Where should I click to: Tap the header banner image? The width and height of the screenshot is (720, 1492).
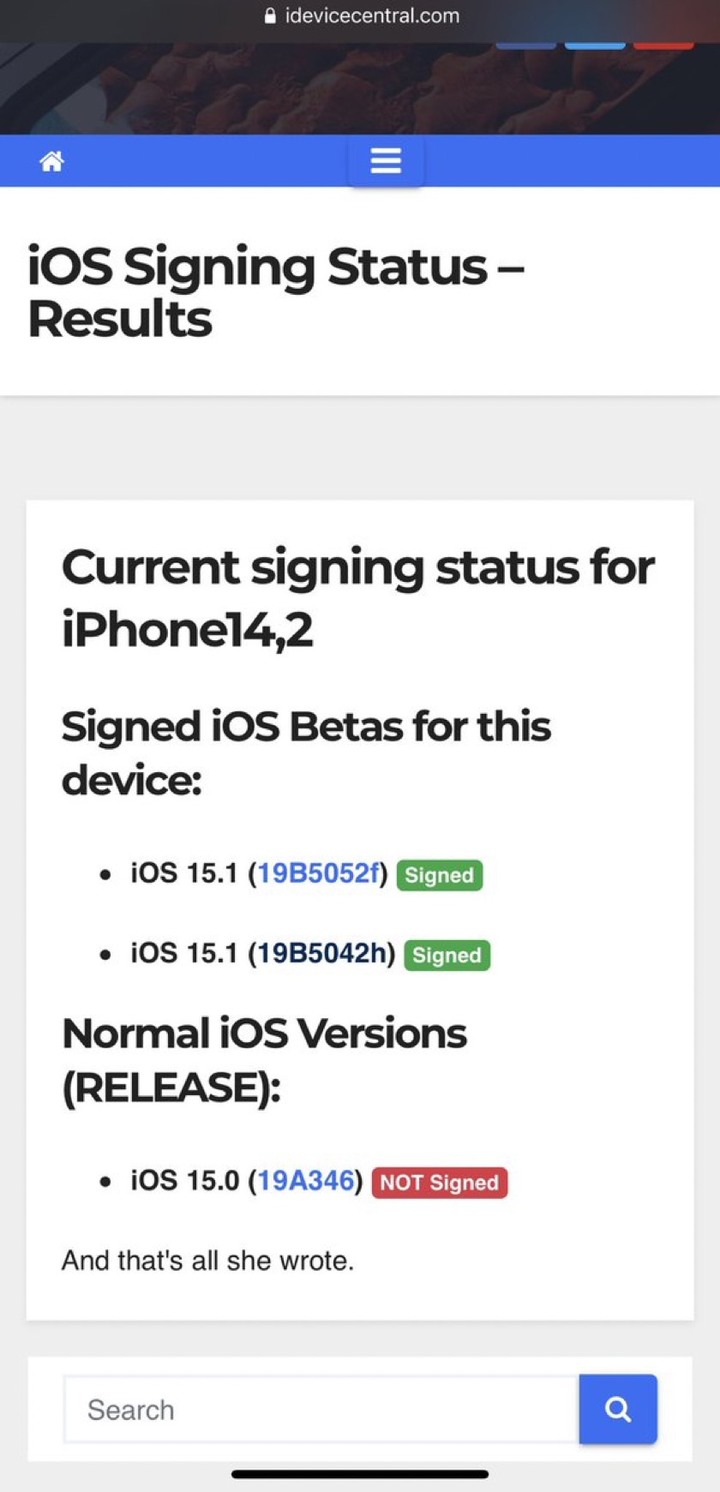(360, 90)
